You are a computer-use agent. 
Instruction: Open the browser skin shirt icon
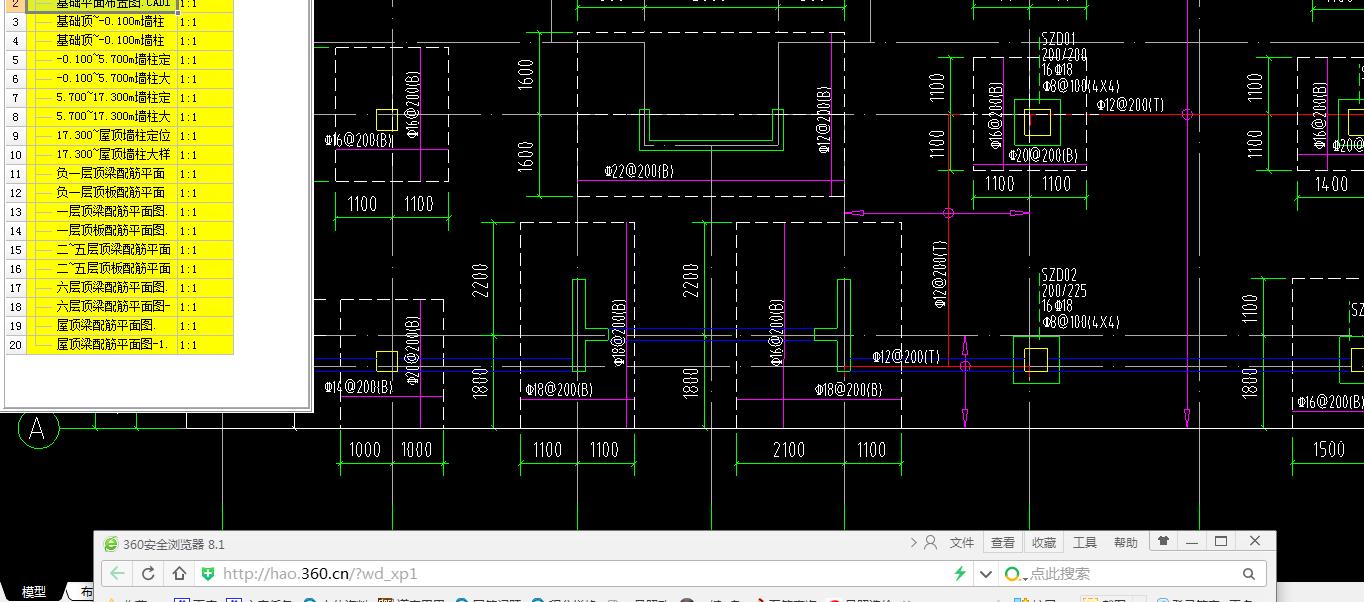[x=1163, y=542]
